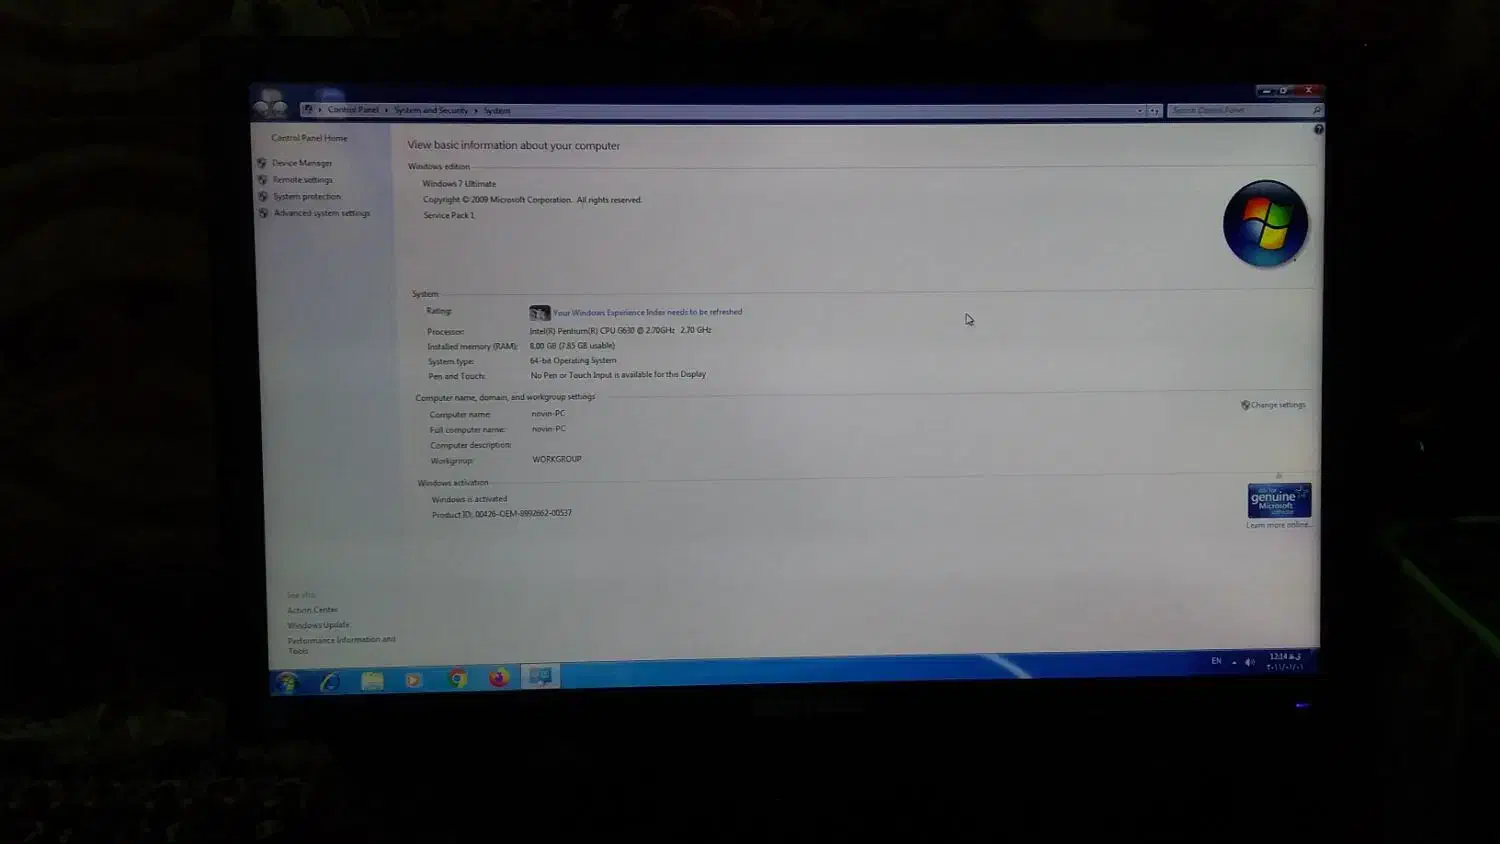Go to System and Security breadcrumb
The height and width of the screenshot is (844, 1500).
point(431,110)
